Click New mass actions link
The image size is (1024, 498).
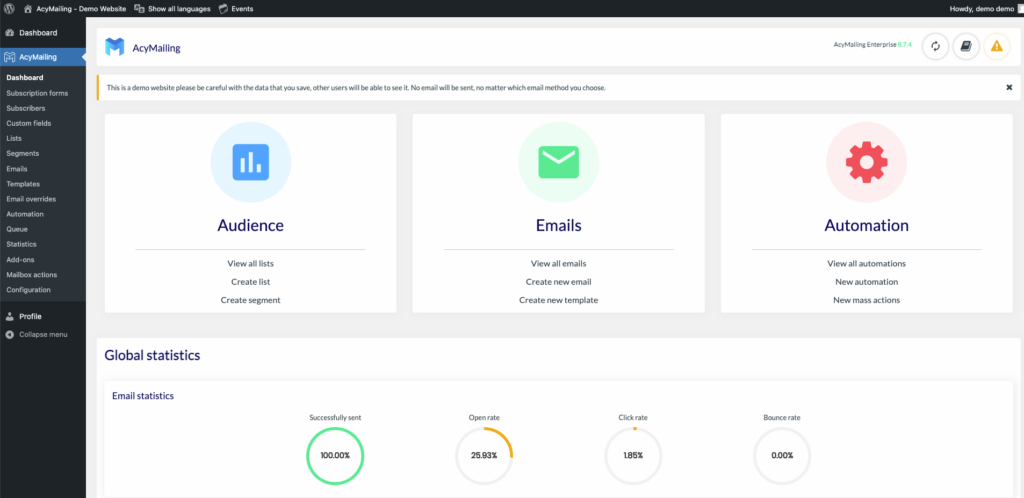(867, 300)
